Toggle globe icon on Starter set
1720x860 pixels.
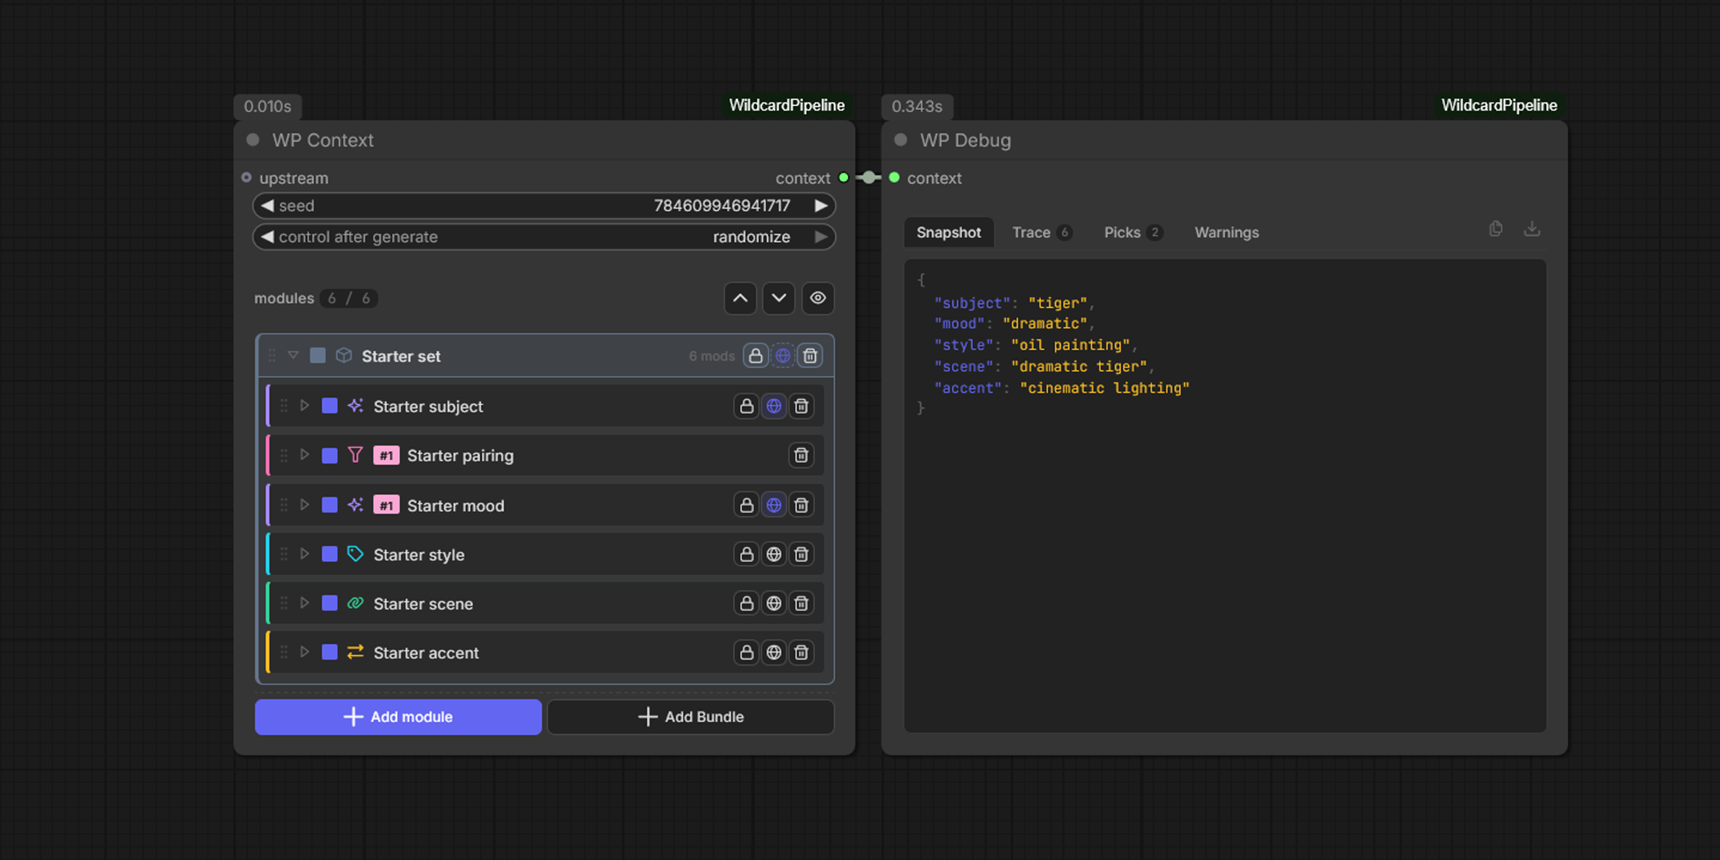(x=783, y=356)
